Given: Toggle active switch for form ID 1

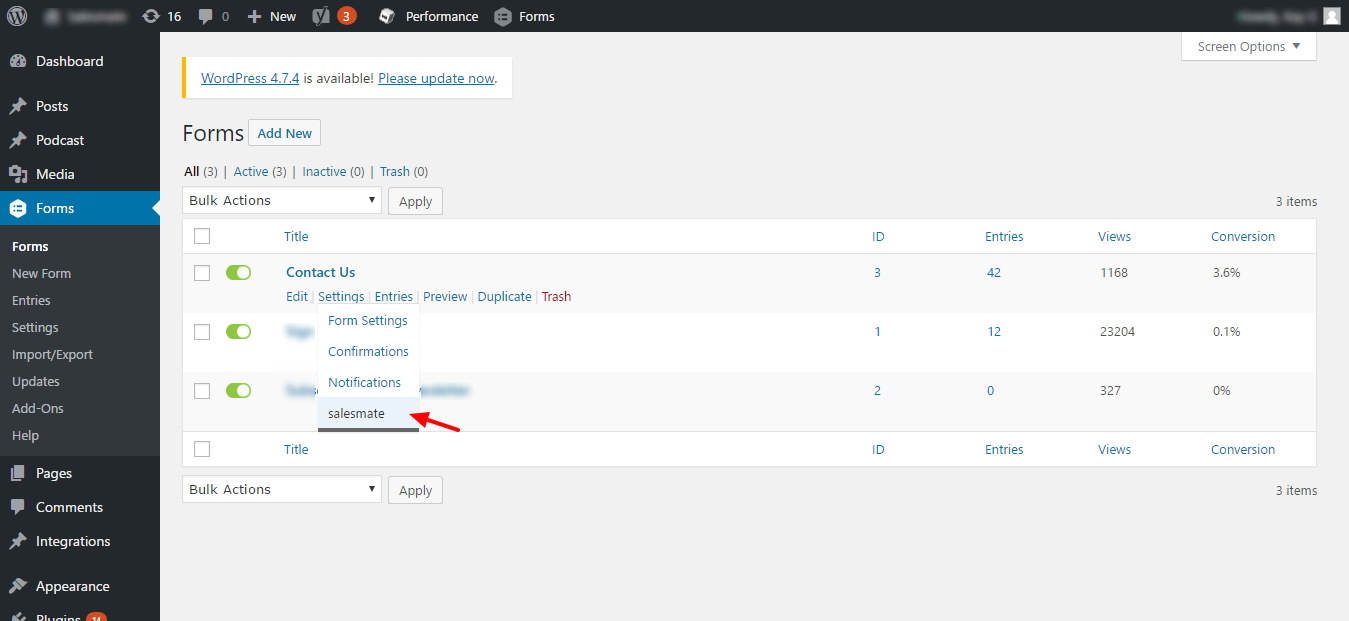Looking at the screenshot, I should tap(238, 331).
